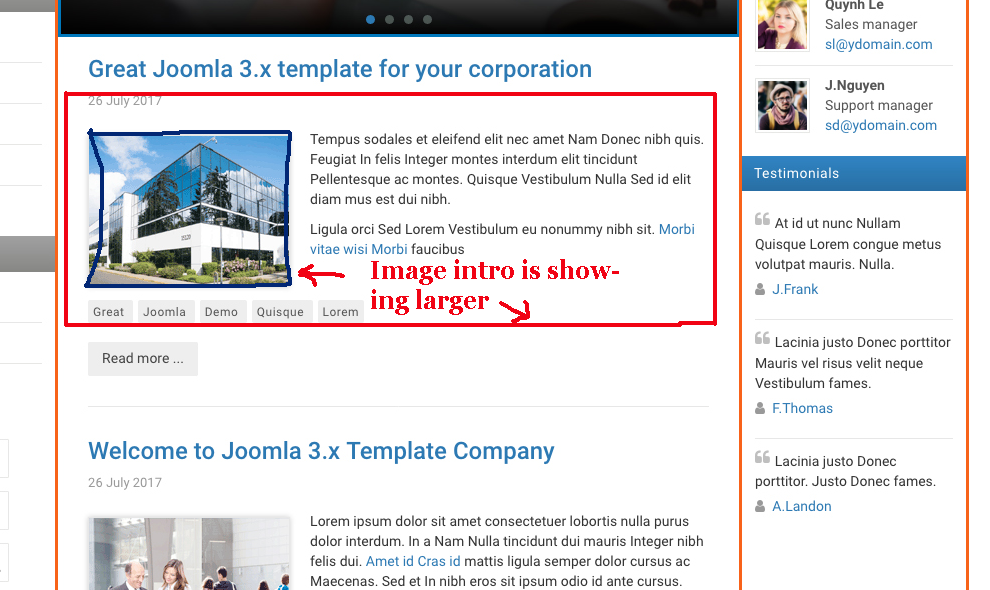Select the Demo tag

(221, 311)
